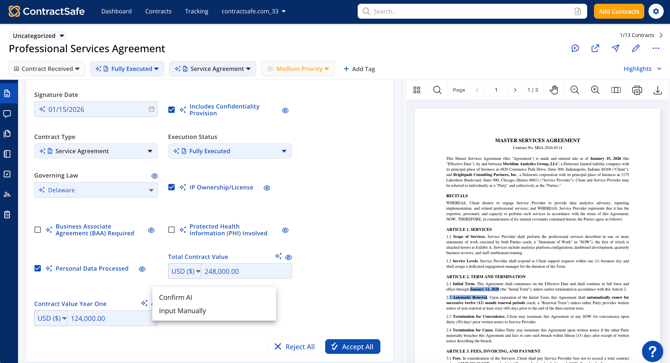The height and width of the screenshot is (363, 670).
Task: Choose Input Manually from popup menu
Action: click(214, 310)
